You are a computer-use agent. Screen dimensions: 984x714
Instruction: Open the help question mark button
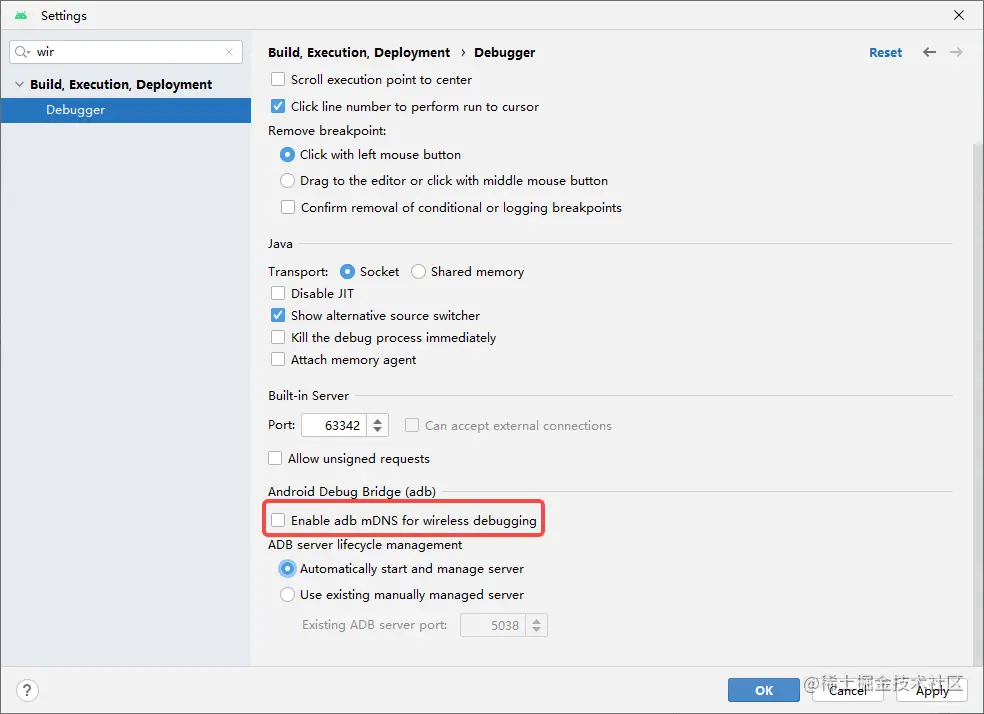click(27, 690)
